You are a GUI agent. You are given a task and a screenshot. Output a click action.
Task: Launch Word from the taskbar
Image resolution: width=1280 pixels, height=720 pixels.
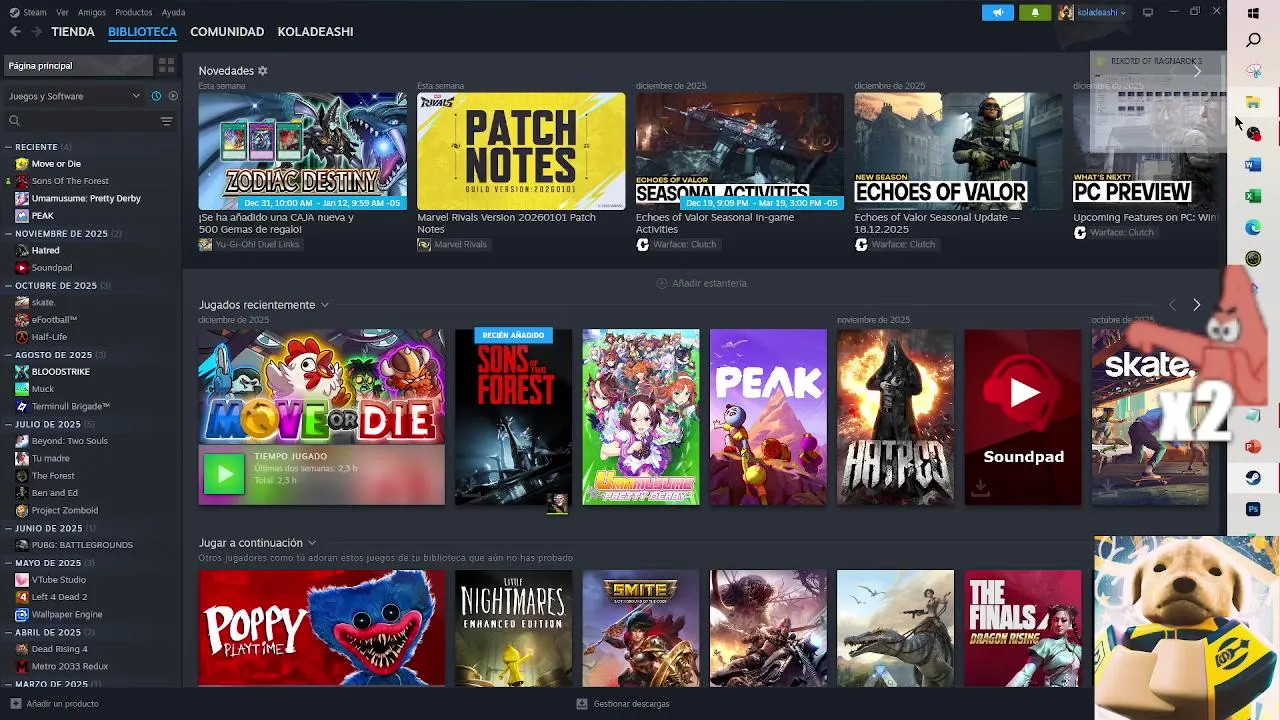[x=1253, y=164]
